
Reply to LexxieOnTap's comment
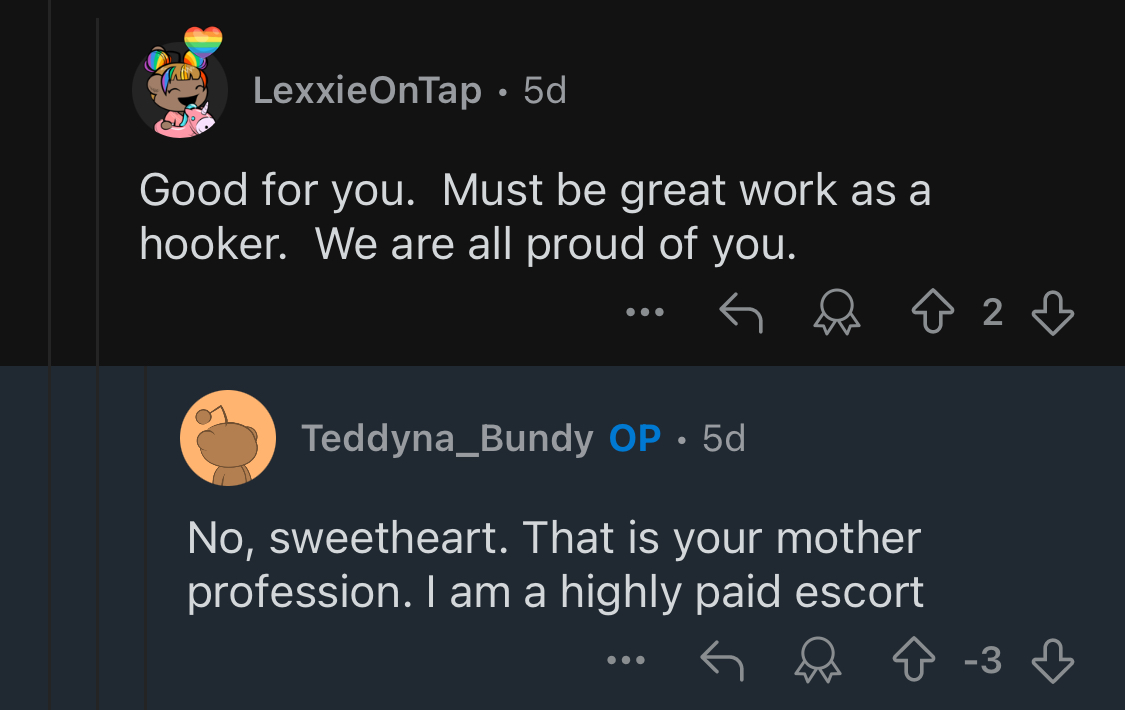point(741,312)
